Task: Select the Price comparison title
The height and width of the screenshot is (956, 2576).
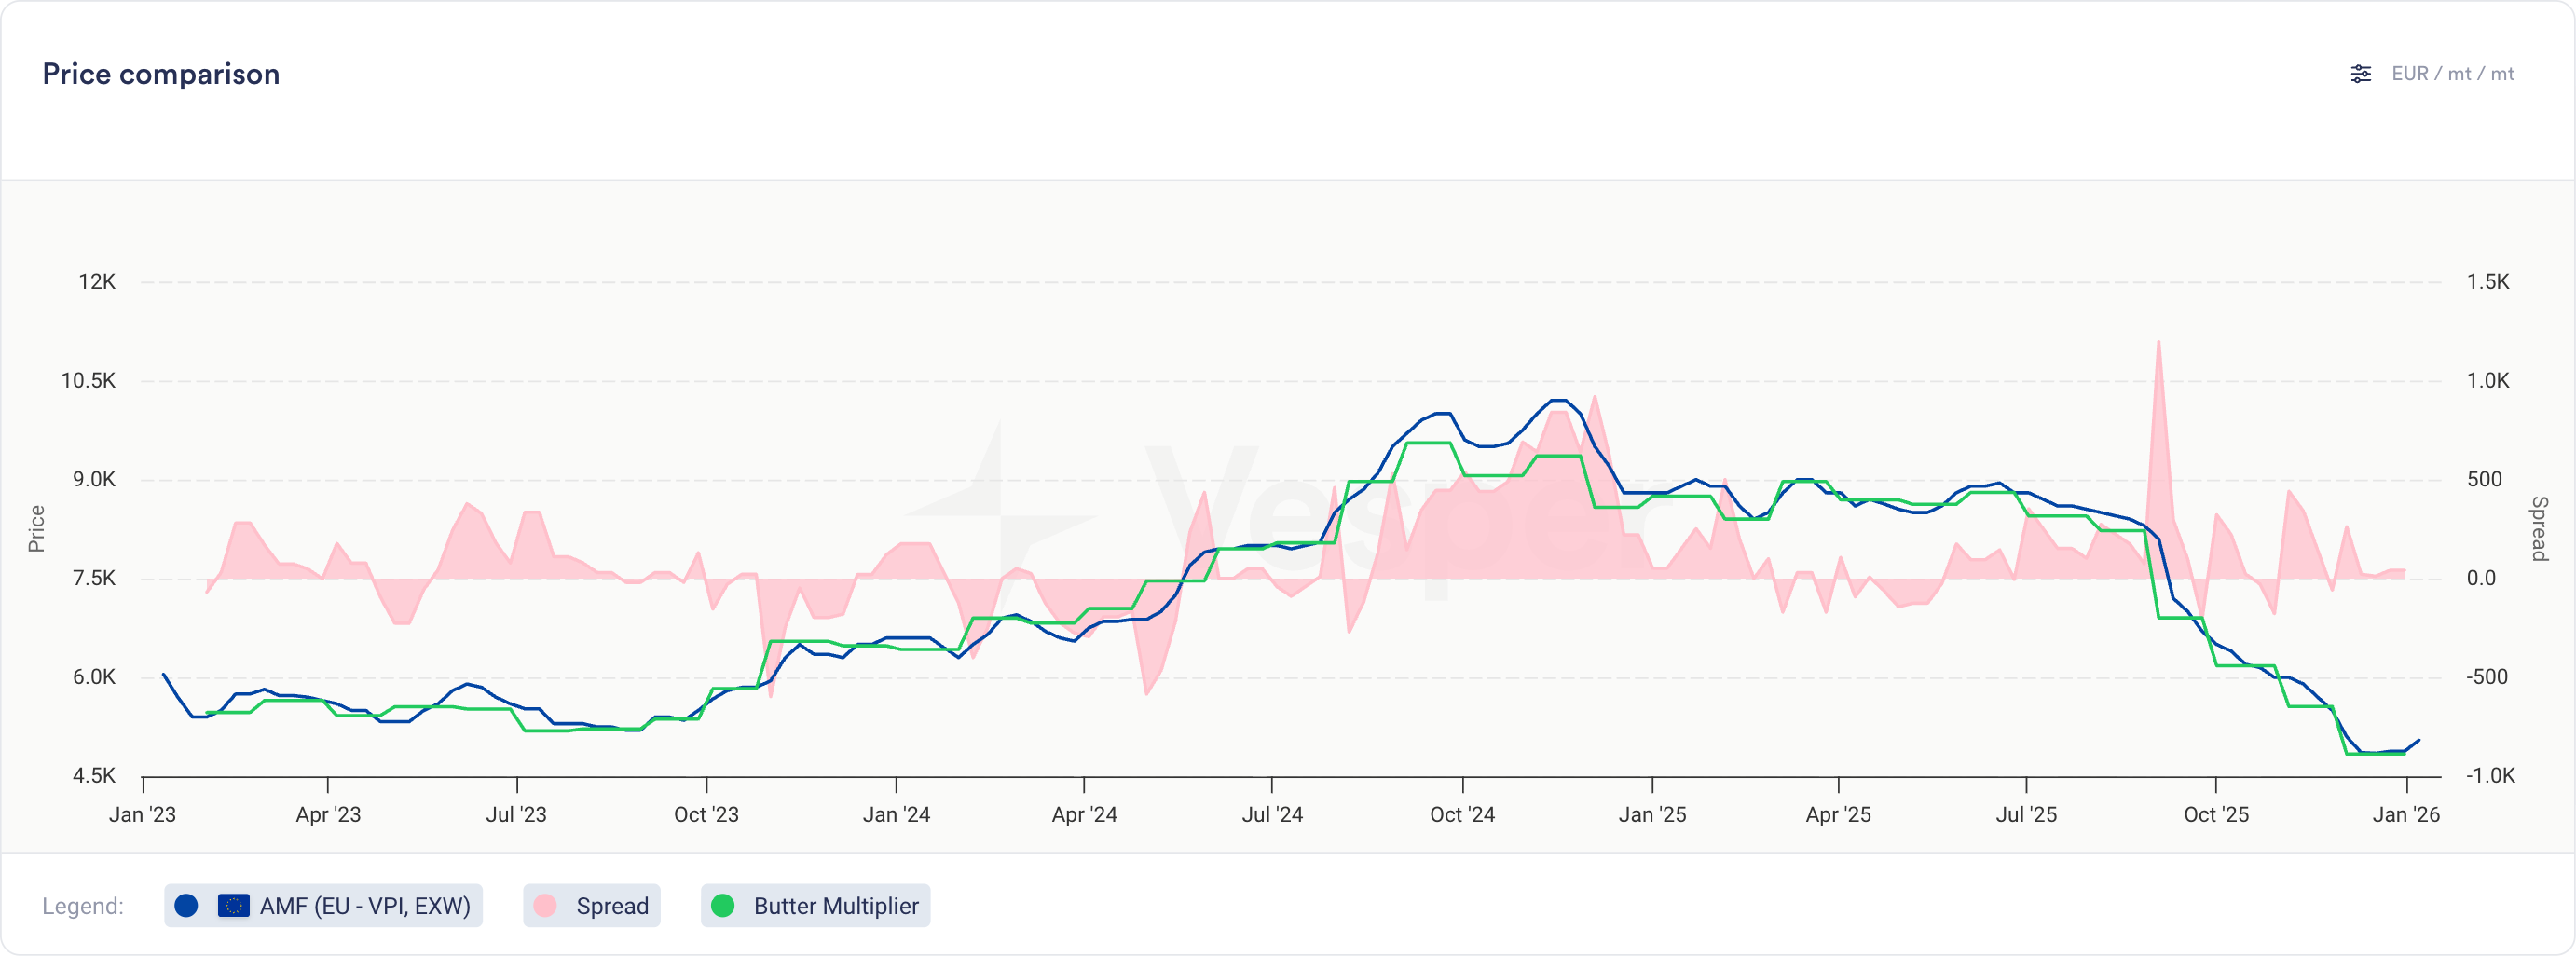Action: coord(161,73)
